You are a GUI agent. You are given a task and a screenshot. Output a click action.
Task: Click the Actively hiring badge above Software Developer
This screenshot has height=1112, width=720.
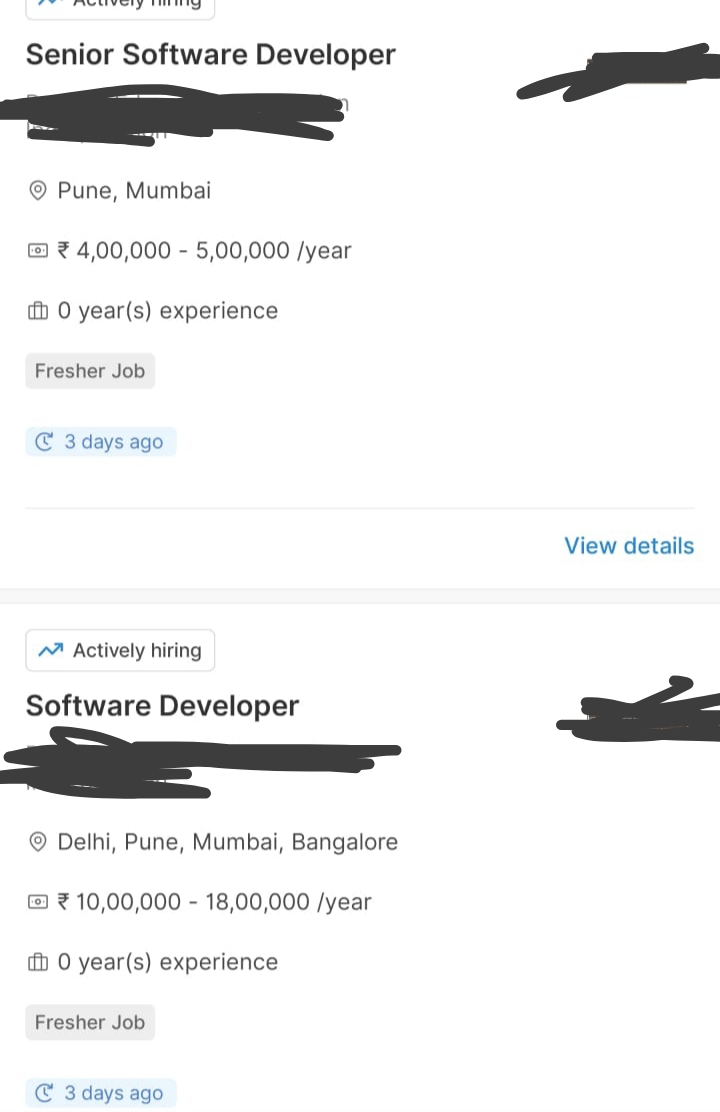(x=120, y=651)
